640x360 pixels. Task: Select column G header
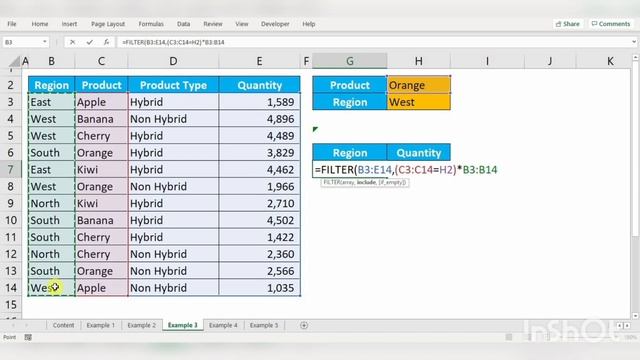[x=349, y=61]
